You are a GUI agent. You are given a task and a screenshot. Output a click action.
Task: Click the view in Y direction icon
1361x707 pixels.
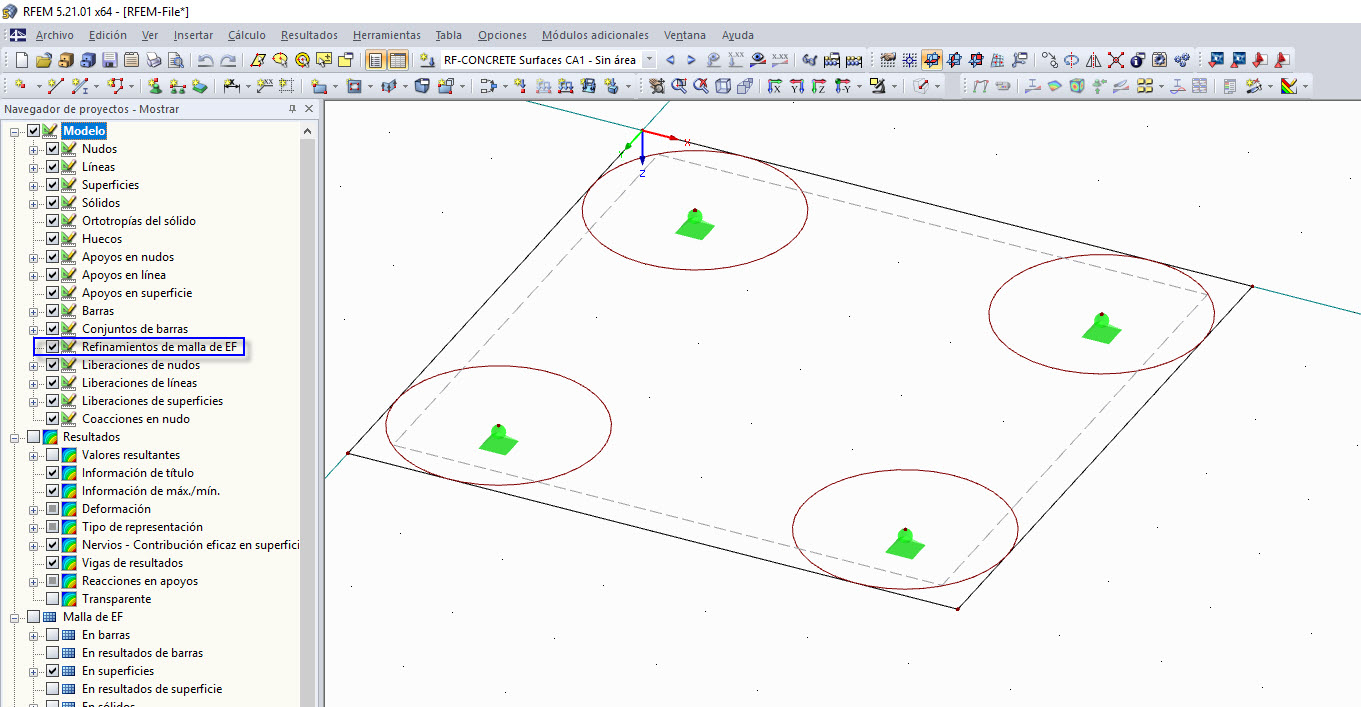coord(796,86)
